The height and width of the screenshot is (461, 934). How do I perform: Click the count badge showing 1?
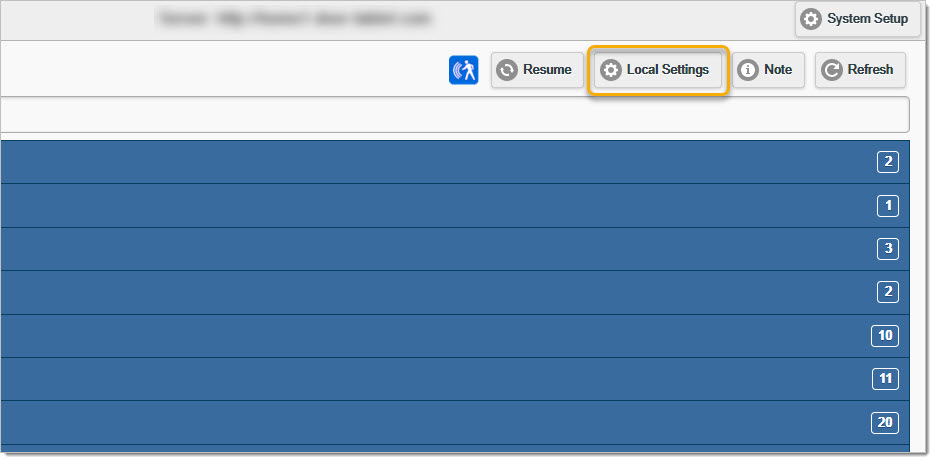(x=888, y=206)
